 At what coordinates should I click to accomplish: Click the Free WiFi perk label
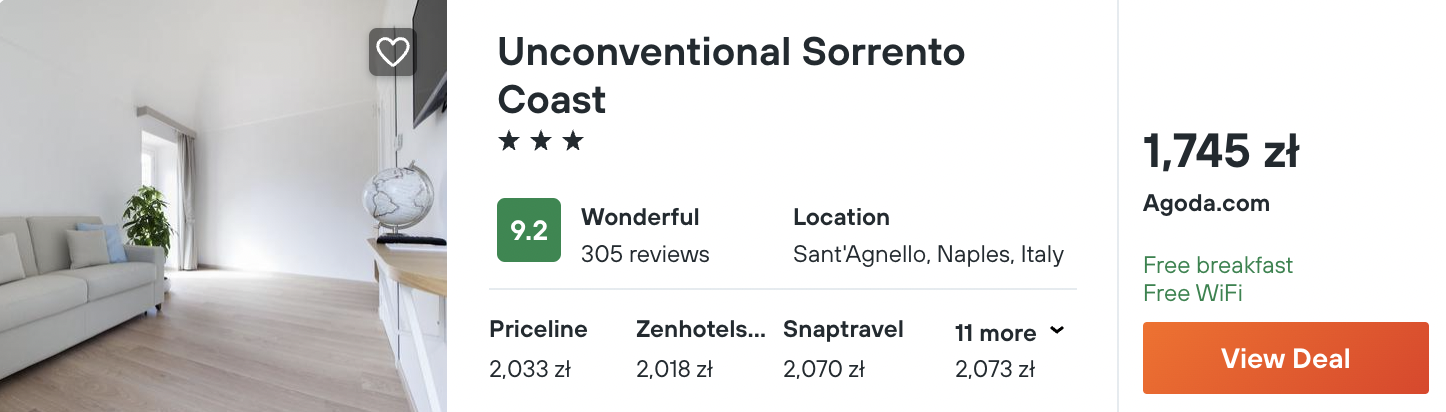1193,293
